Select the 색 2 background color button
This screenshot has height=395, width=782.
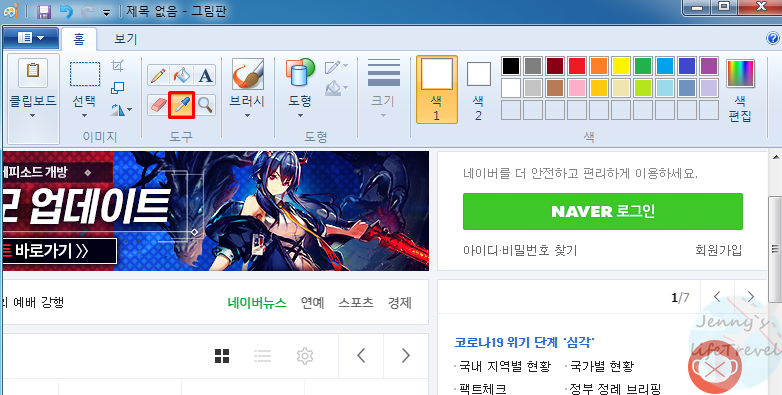coord(478,90)
